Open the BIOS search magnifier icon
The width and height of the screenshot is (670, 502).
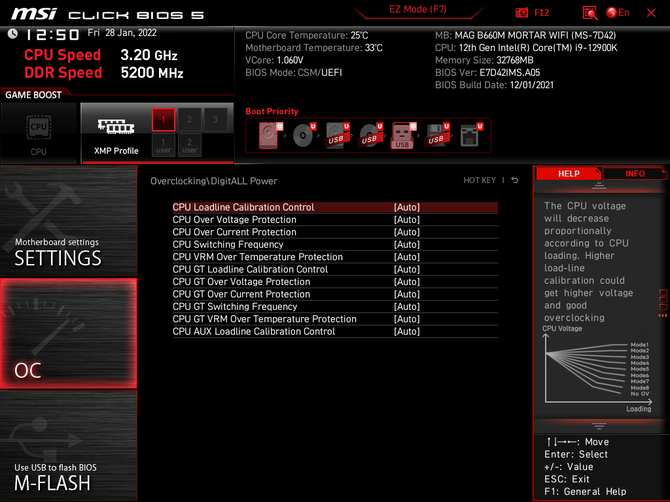(590, 13)
